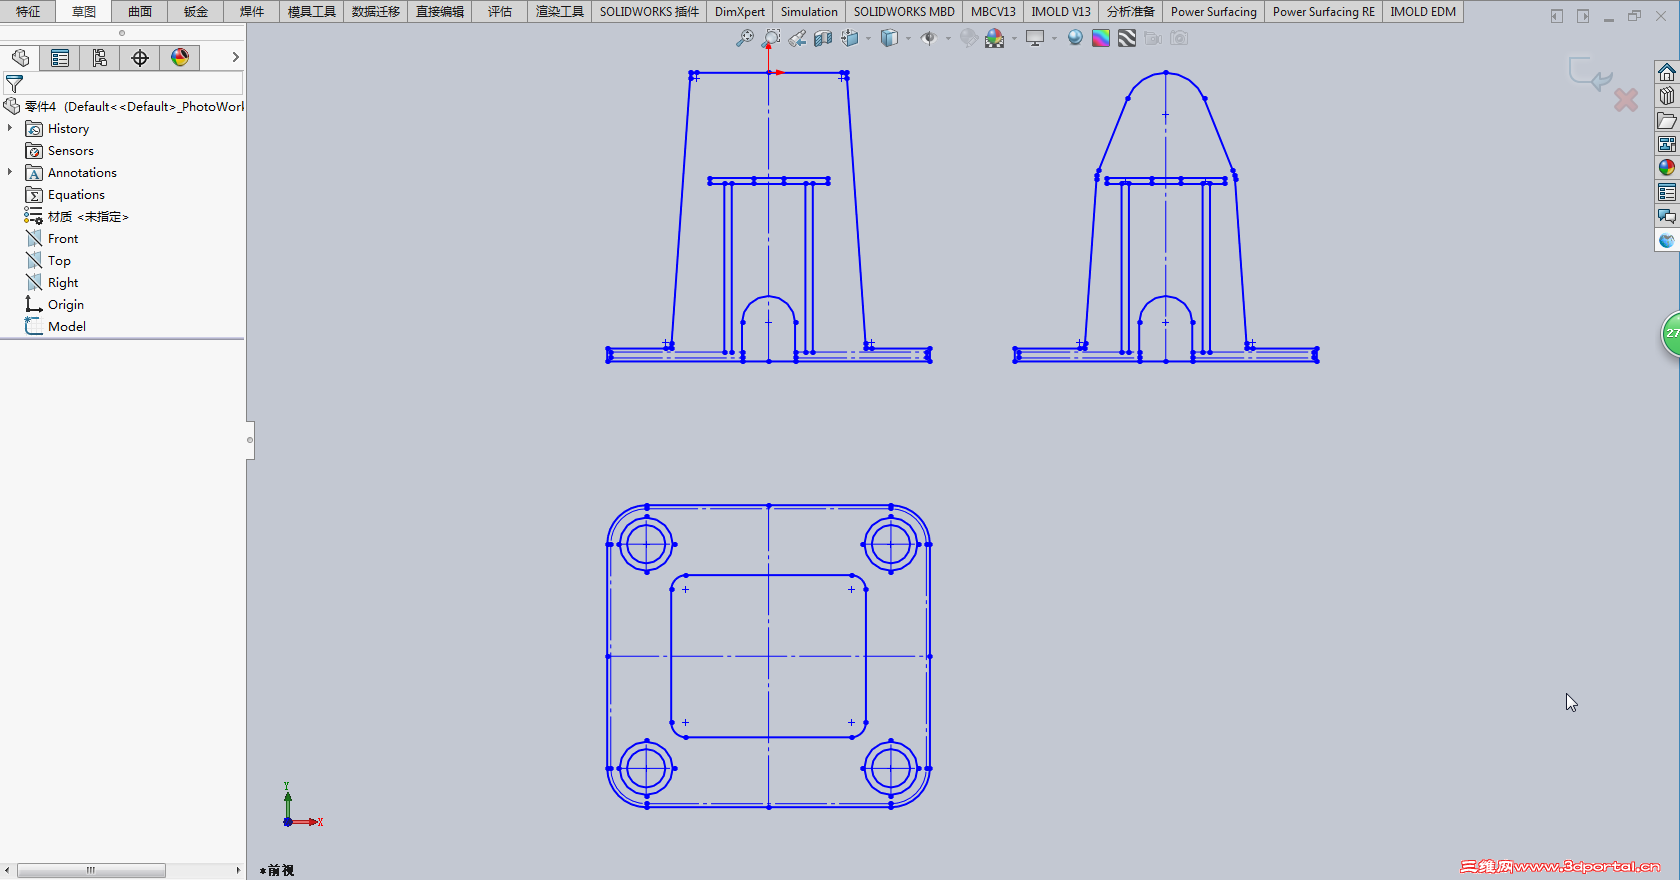
Task: Open the 直接编辑 tab
Action: tap(440, 12)
